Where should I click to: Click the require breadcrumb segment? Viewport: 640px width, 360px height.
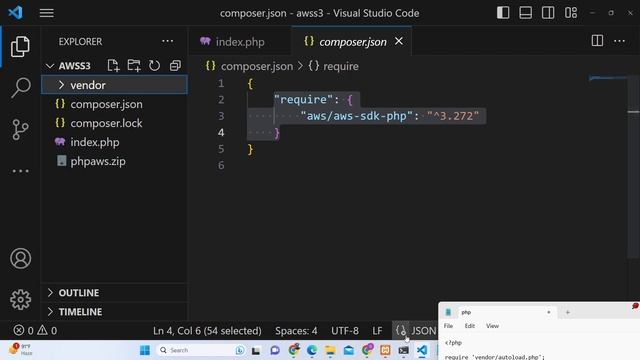pos(333,66)
